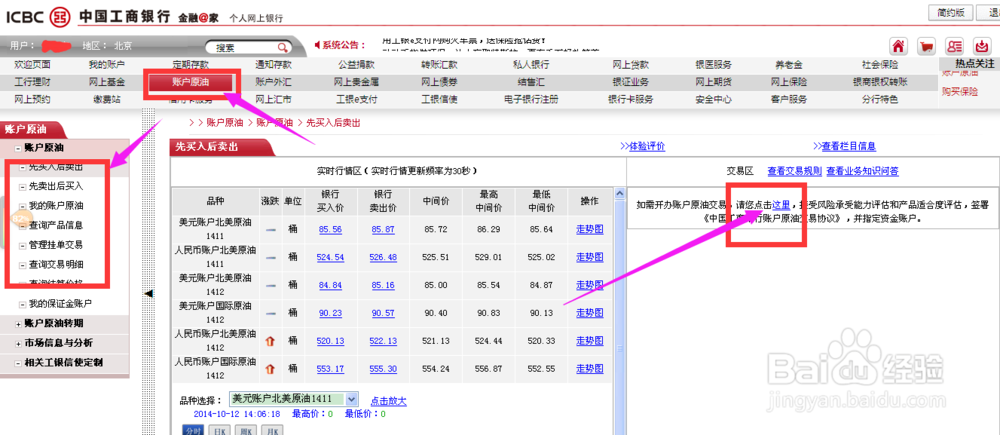Open 走势图 for 美元账户北美原油 1411
The width and height of the screenshot is (1000, 435).
coord(589,229)
